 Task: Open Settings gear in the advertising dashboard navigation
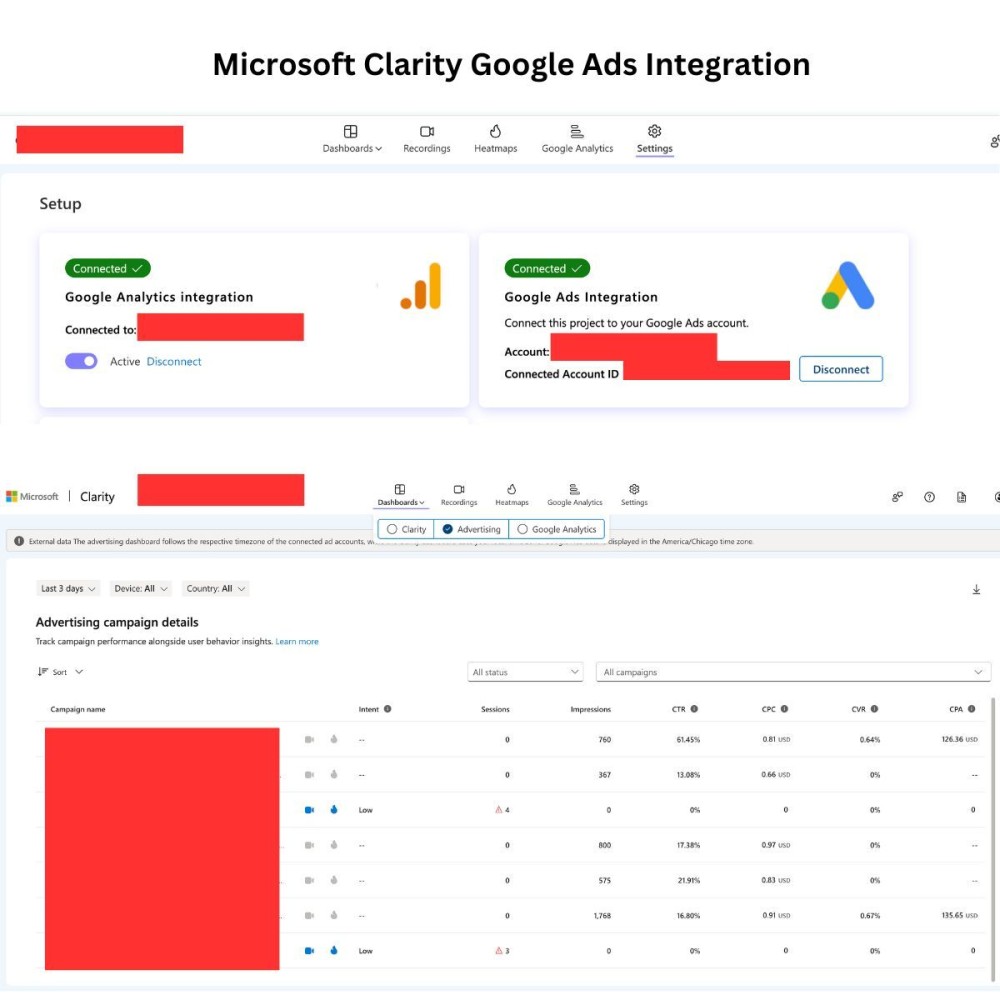634,489
